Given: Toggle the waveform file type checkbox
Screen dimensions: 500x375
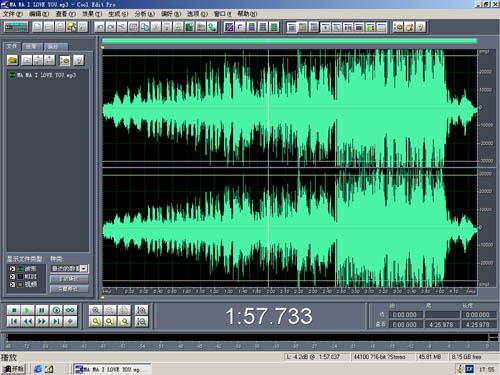Looking at the screenshot, I should 12,269.
